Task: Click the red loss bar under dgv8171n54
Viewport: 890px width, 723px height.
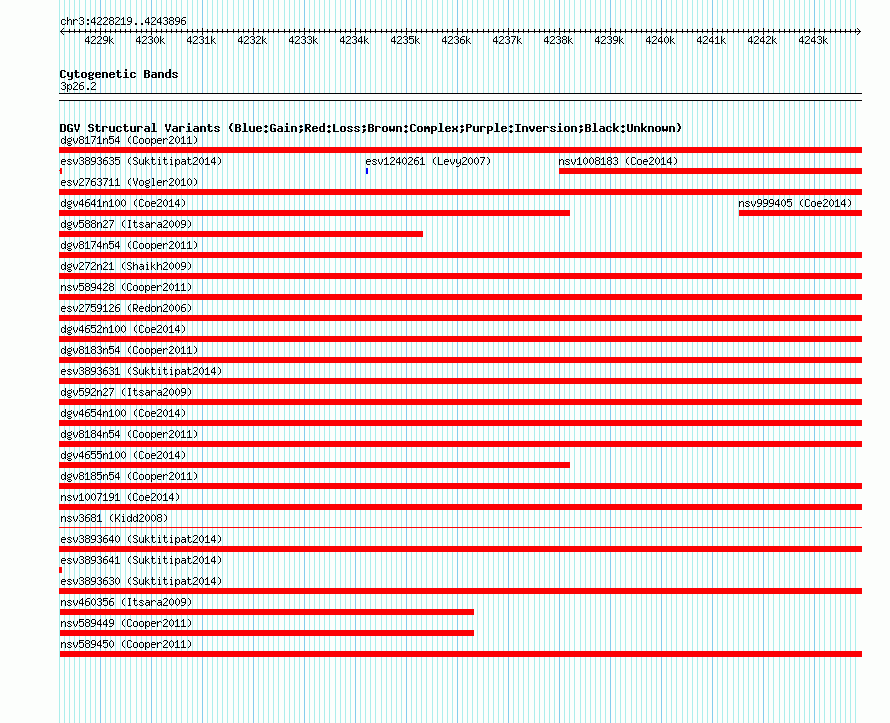Action: [460, 150]
